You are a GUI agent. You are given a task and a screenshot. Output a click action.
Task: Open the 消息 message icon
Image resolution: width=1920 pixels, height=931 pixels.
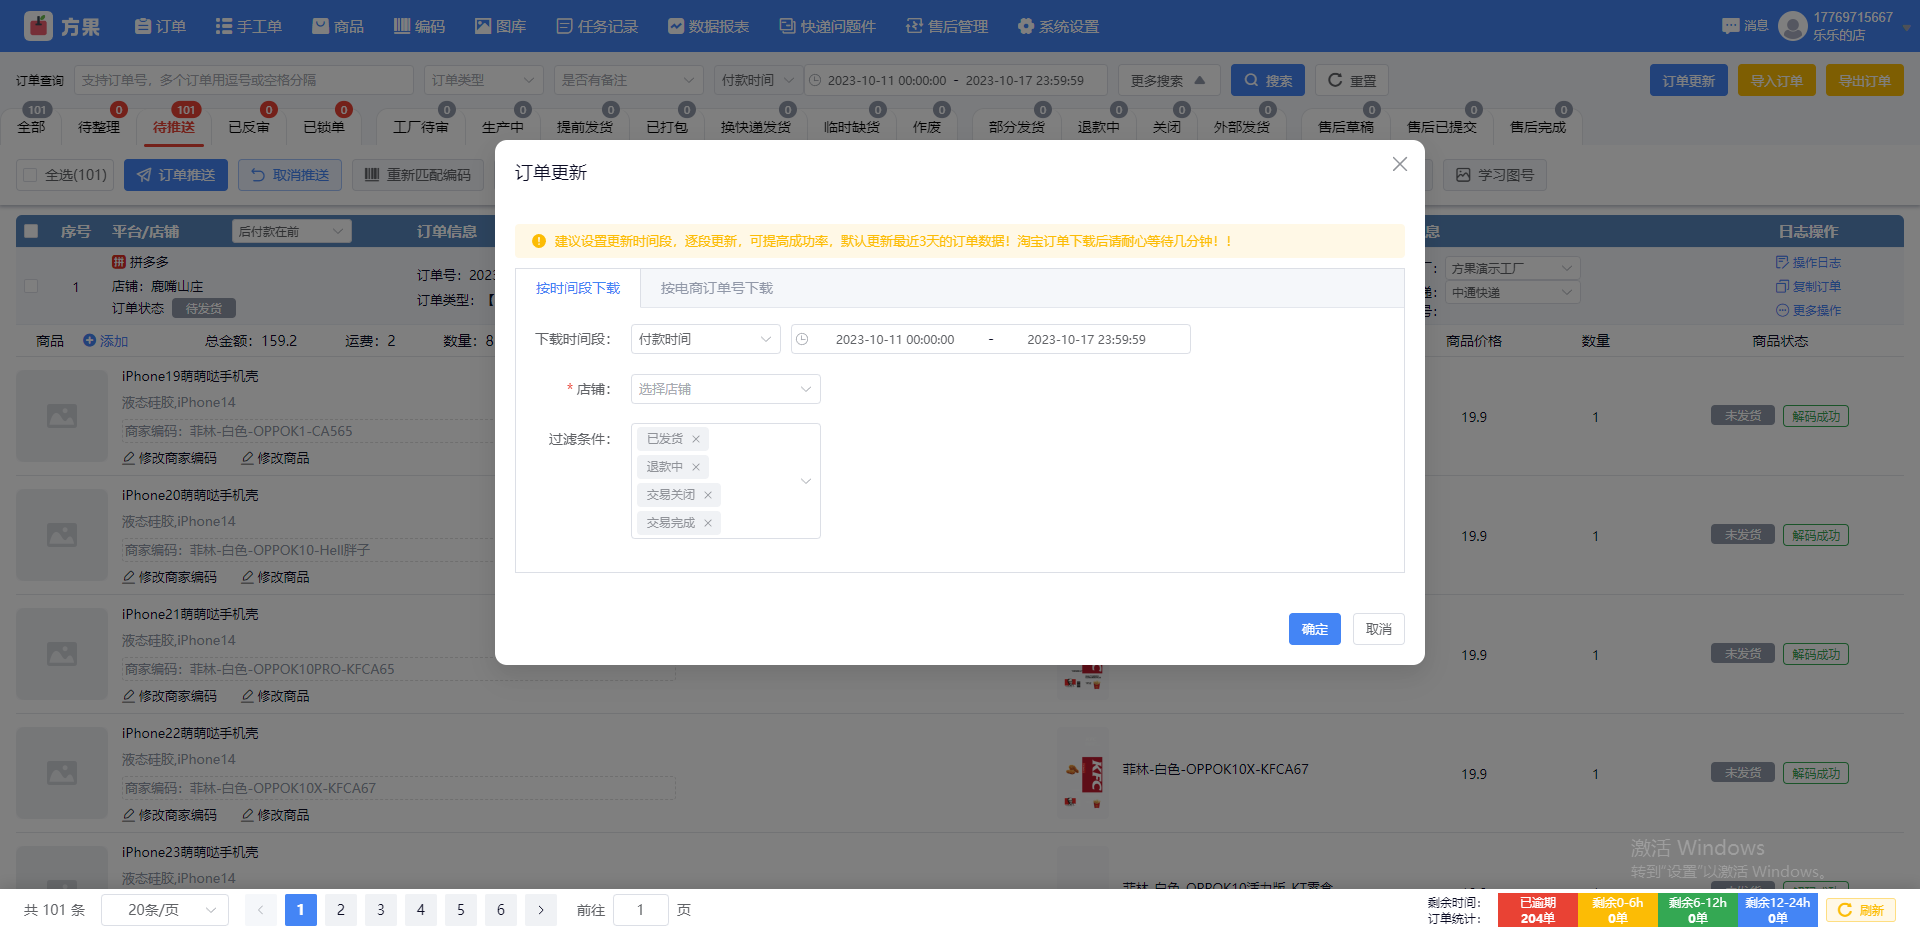[x=1730, y=26]
